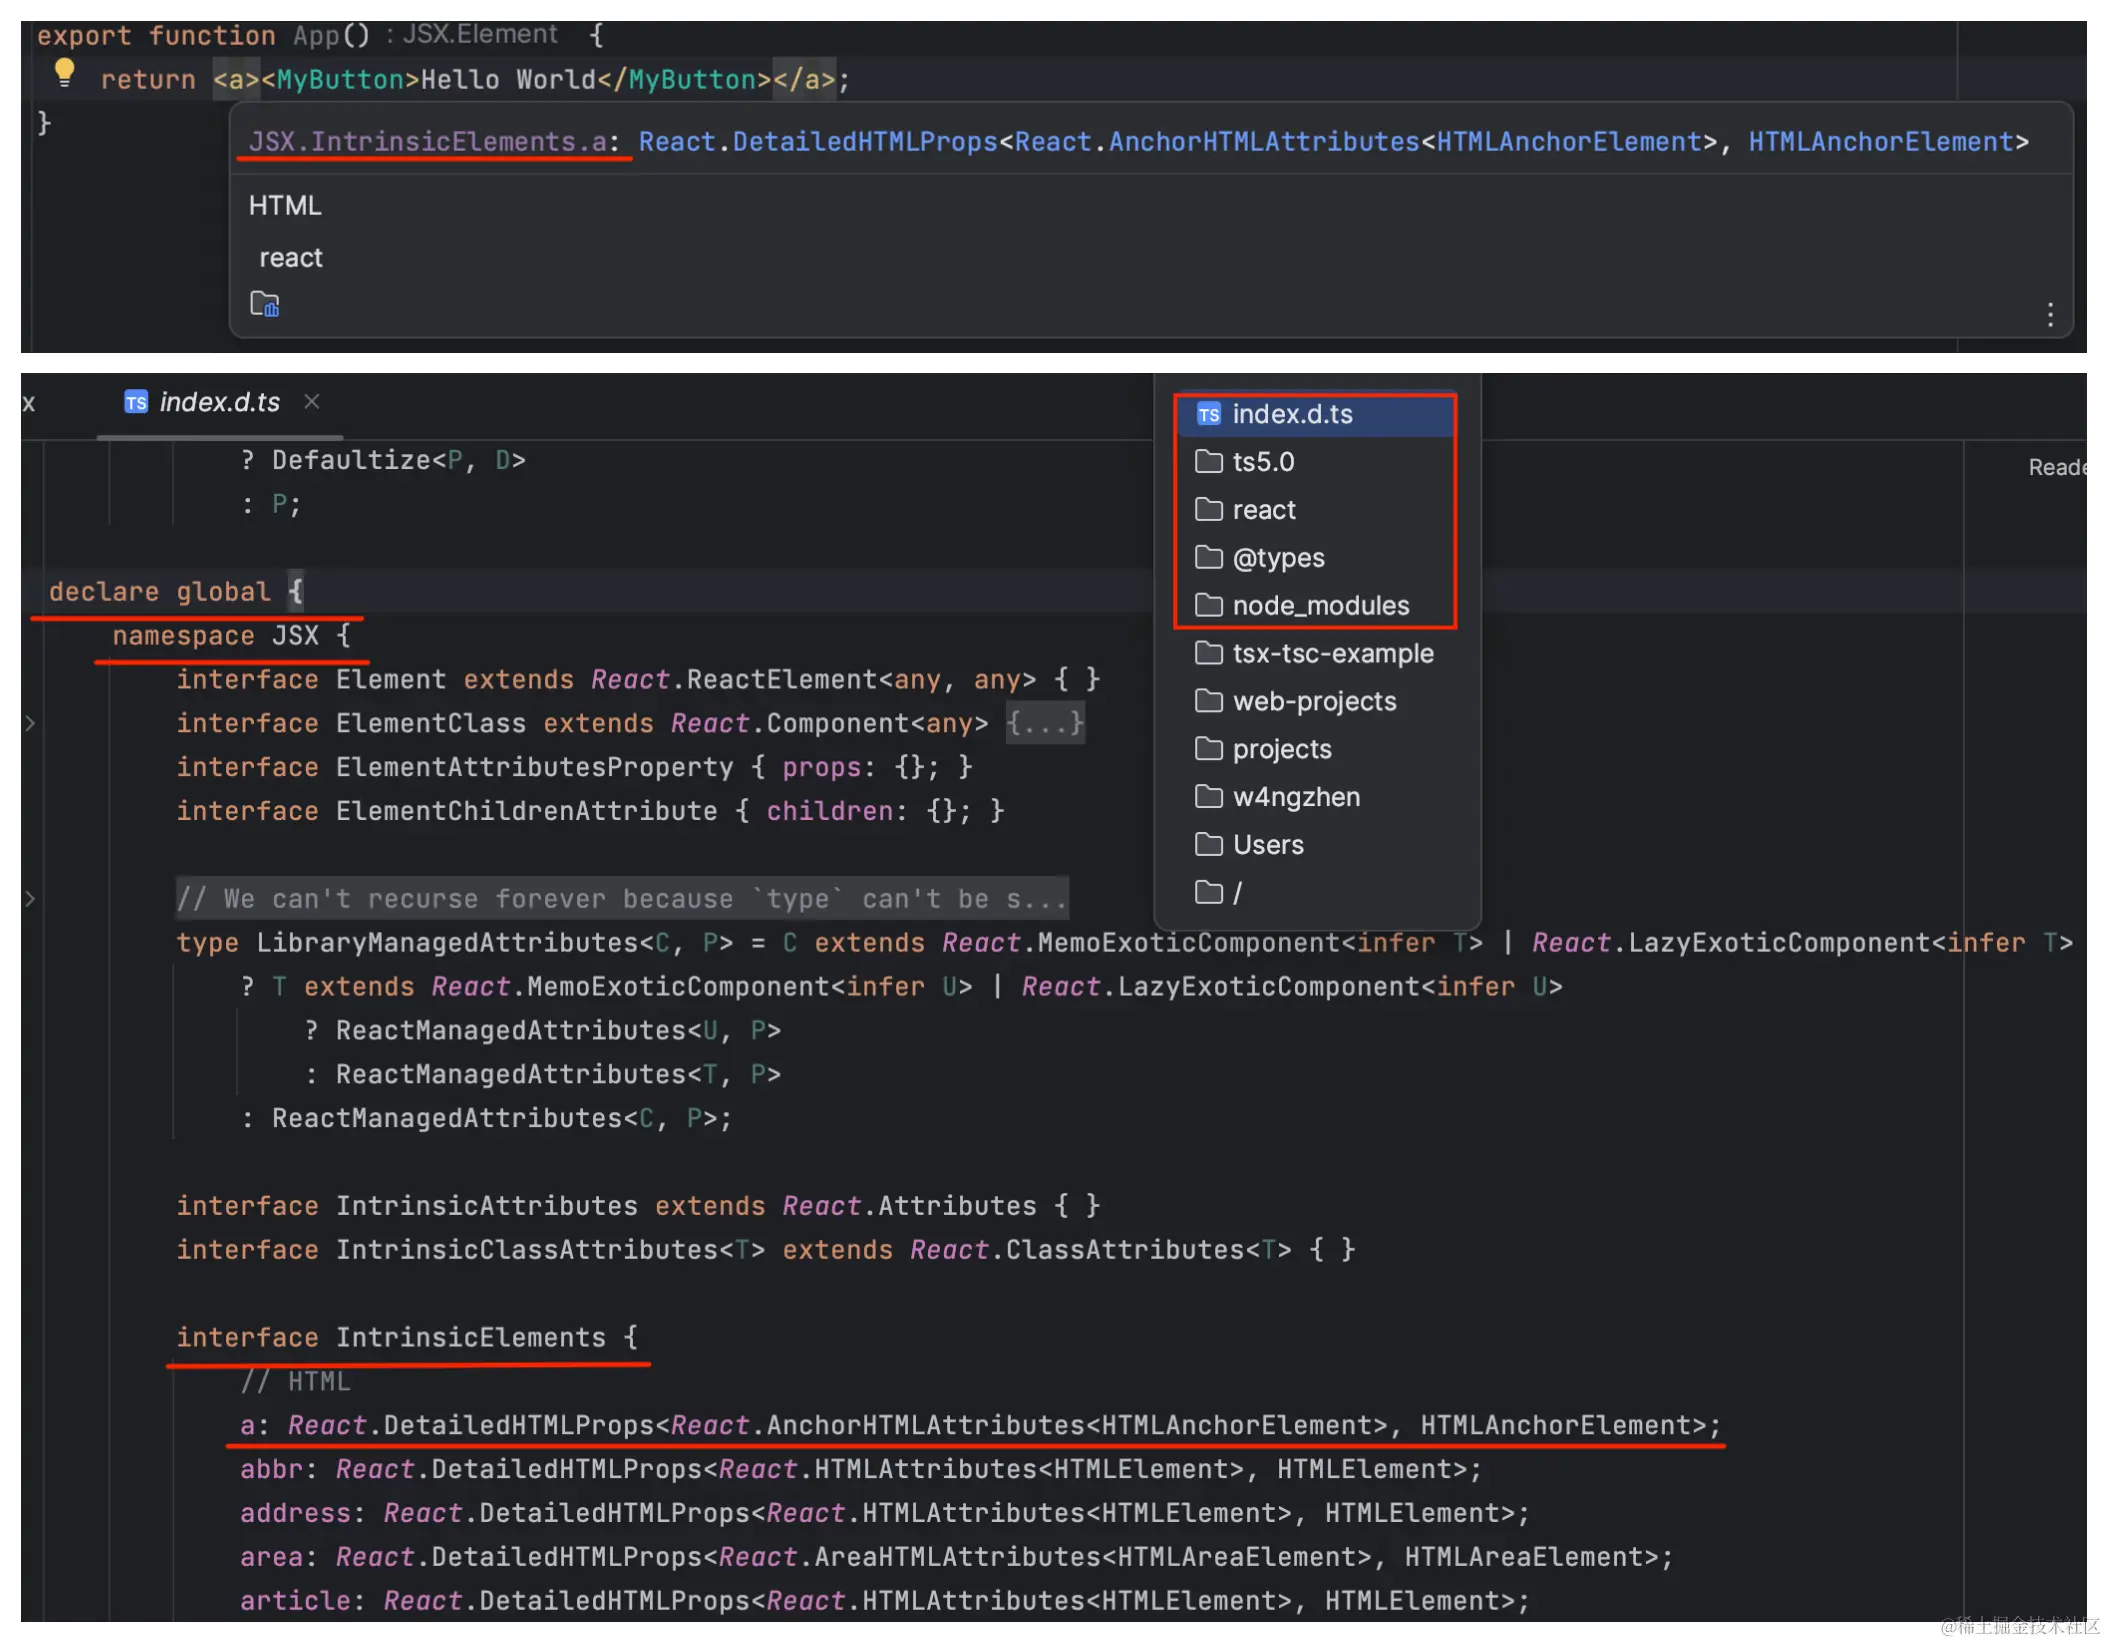The height and width of the screenshot is (1643, 2107).
Task: Select the index.d.ts editor tab
Action: click(219, 402)
